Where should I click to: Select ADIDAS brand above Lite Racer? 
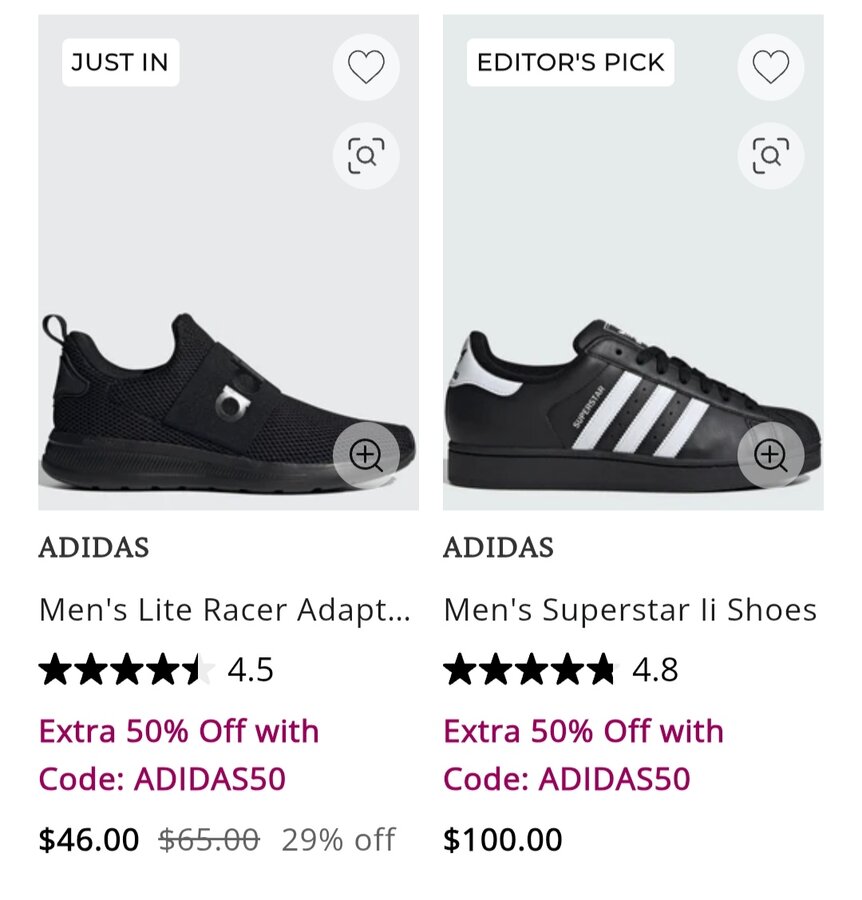point(94,548)
